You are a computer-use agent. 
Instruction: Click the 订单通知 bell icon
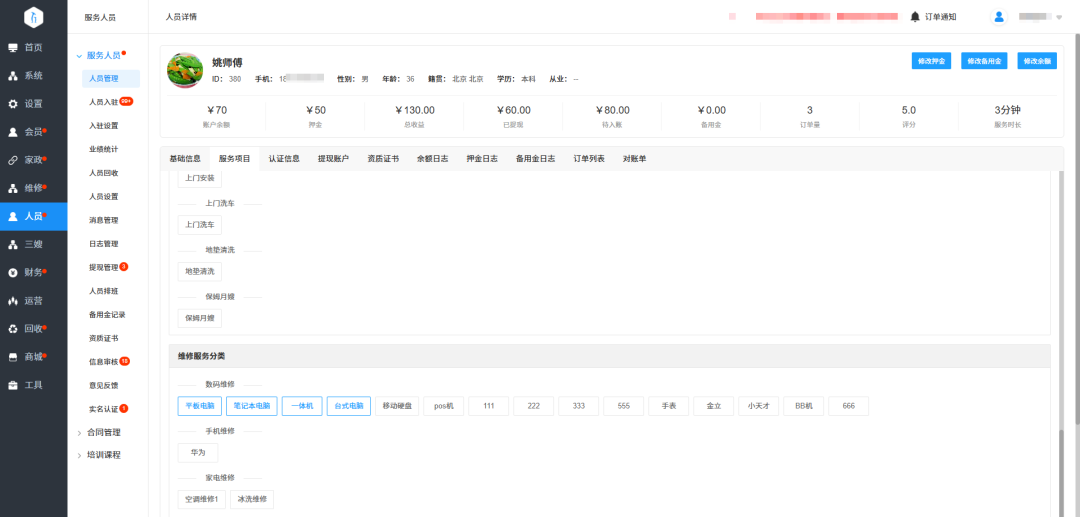915,17
